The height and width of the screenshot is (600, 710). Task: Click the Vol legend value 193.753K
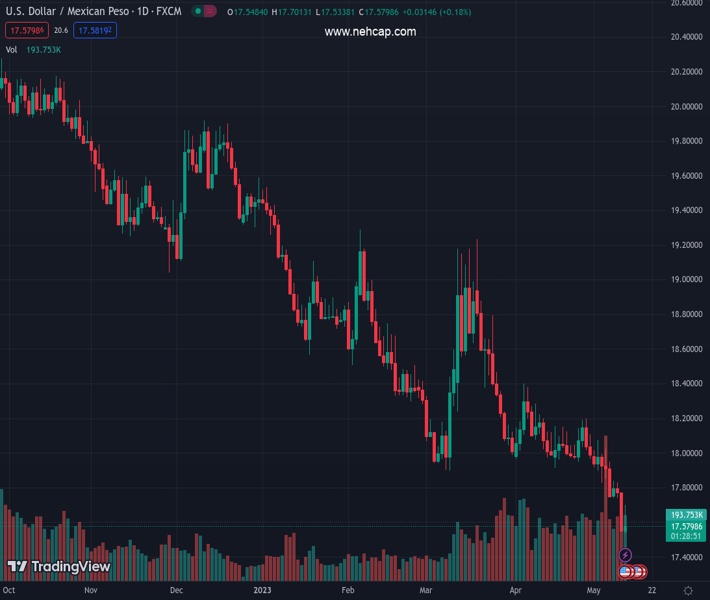click(43, 50)
